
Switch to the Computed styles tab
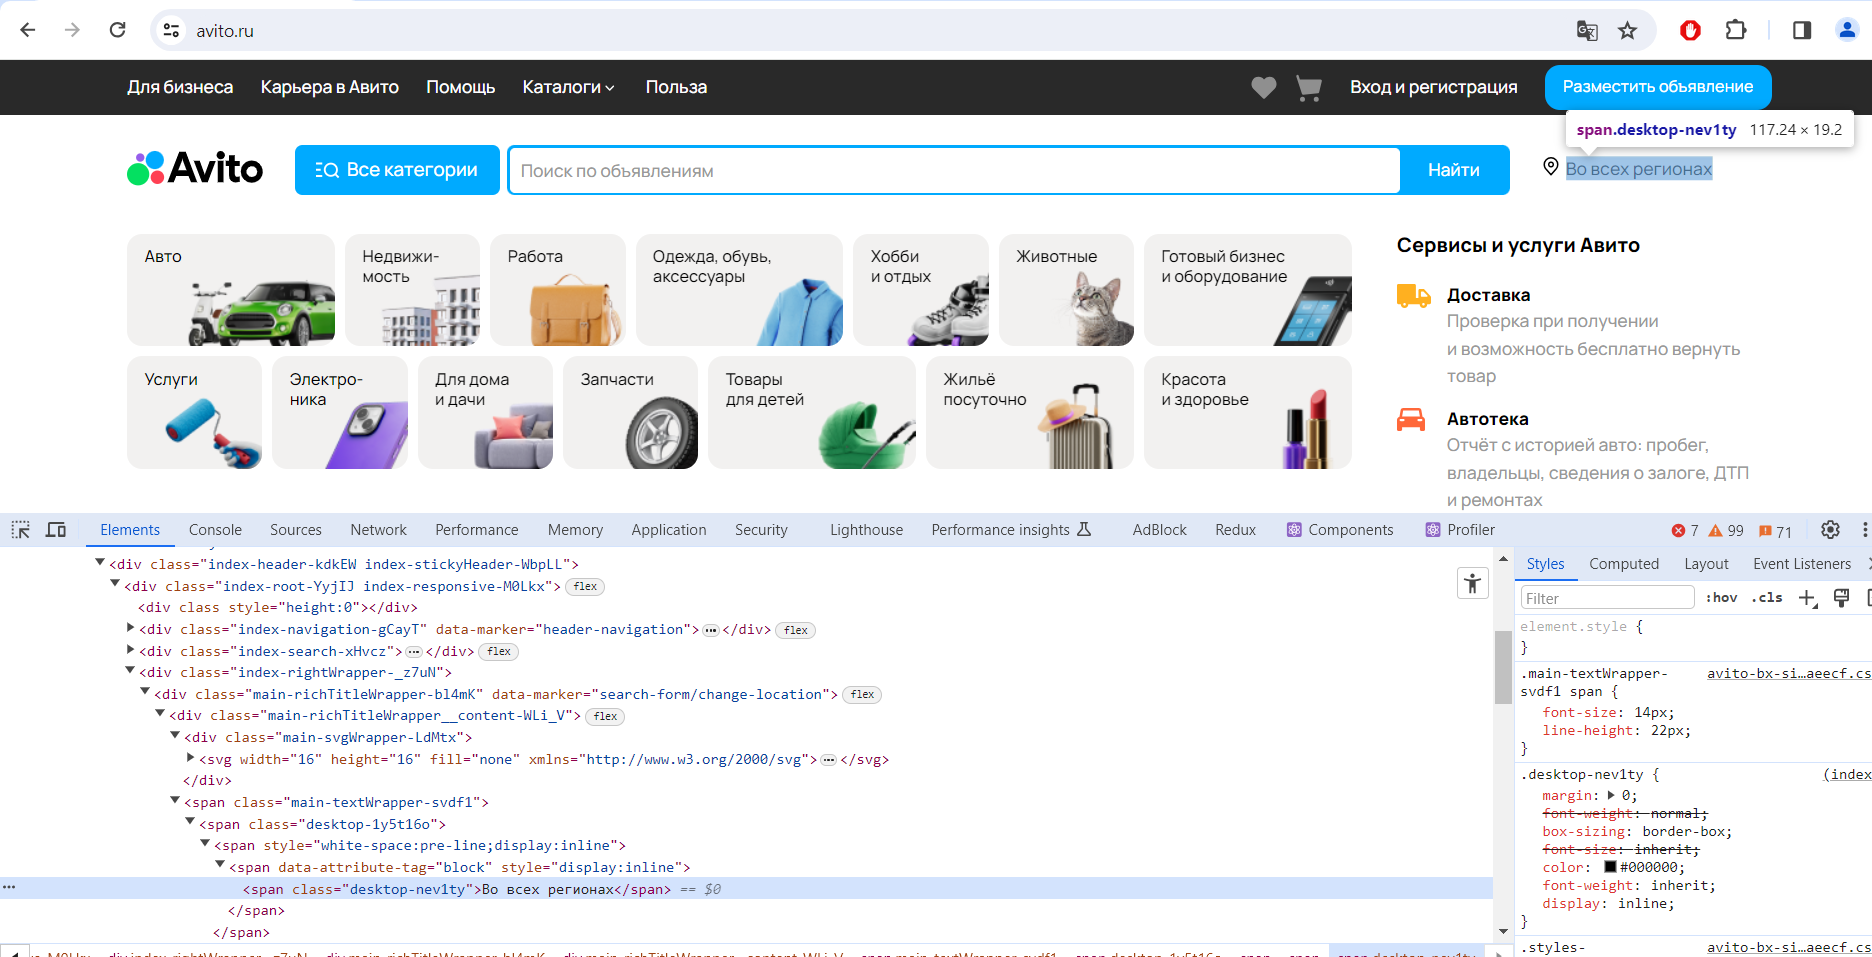(1624, 564)
